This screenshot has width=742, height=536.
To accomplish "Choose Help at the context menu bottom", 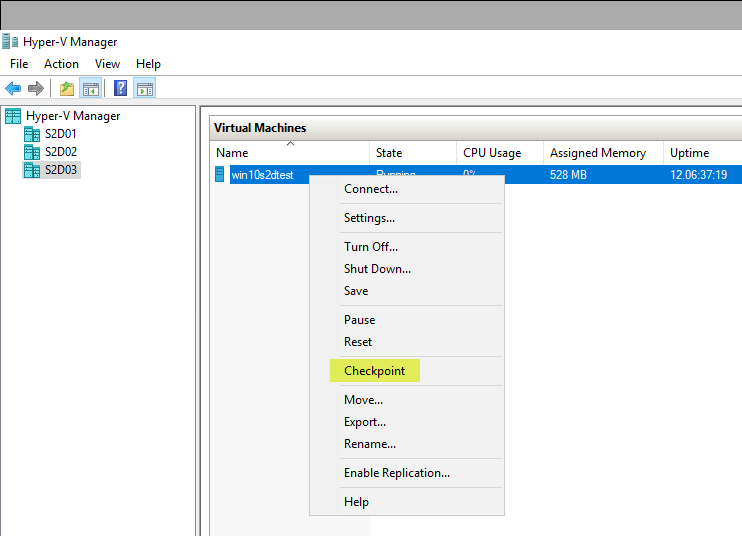I will 407,502.
